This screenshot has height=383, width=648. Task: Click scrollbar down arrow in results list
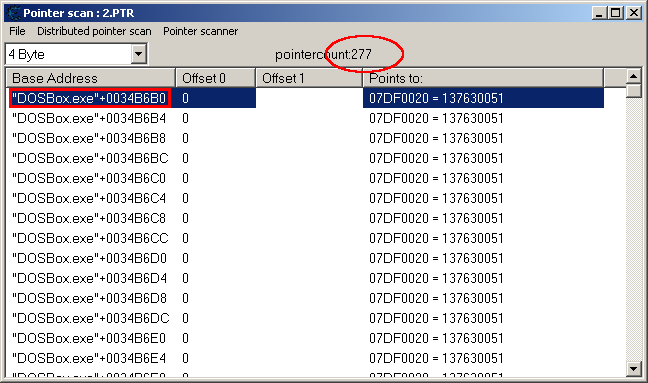tap(634, 368)
